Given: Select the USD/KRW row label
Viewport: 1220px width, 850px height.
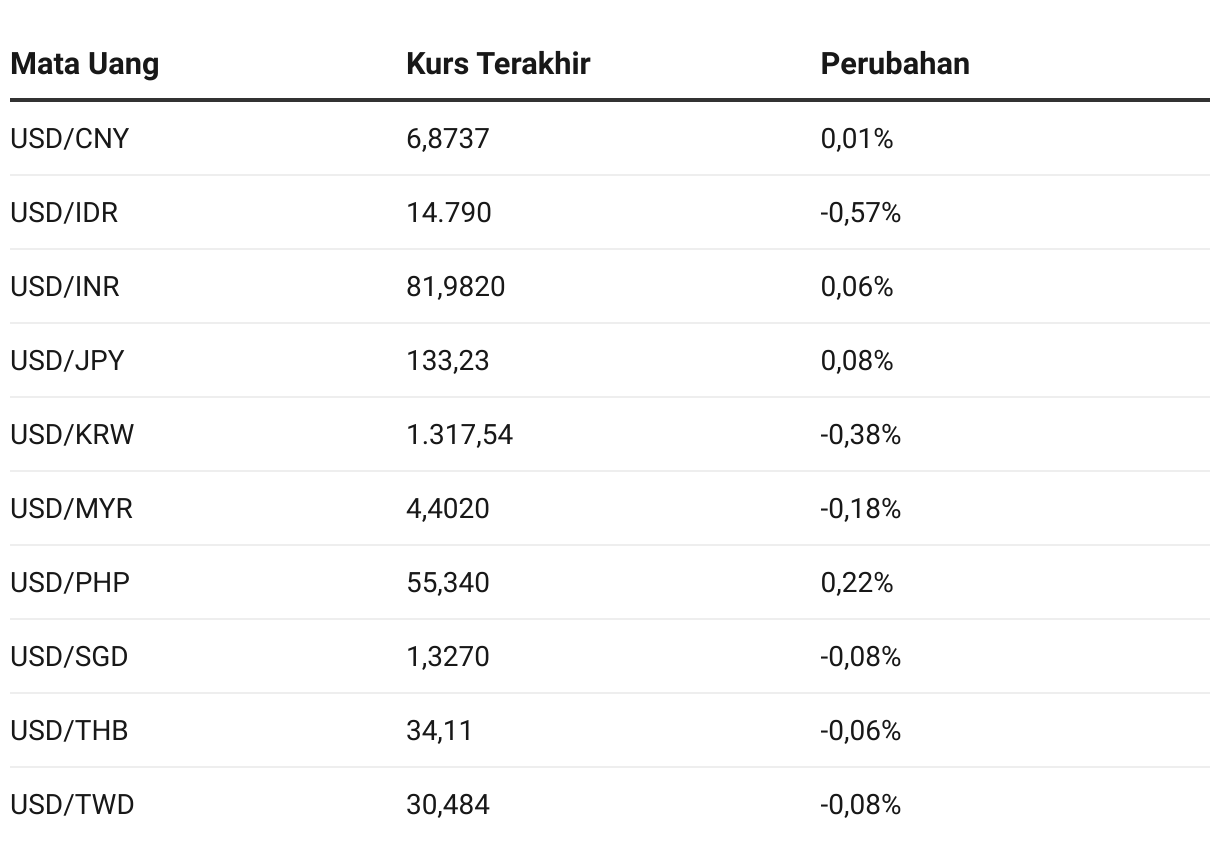Looking at the screenshot, I should 72,434.
